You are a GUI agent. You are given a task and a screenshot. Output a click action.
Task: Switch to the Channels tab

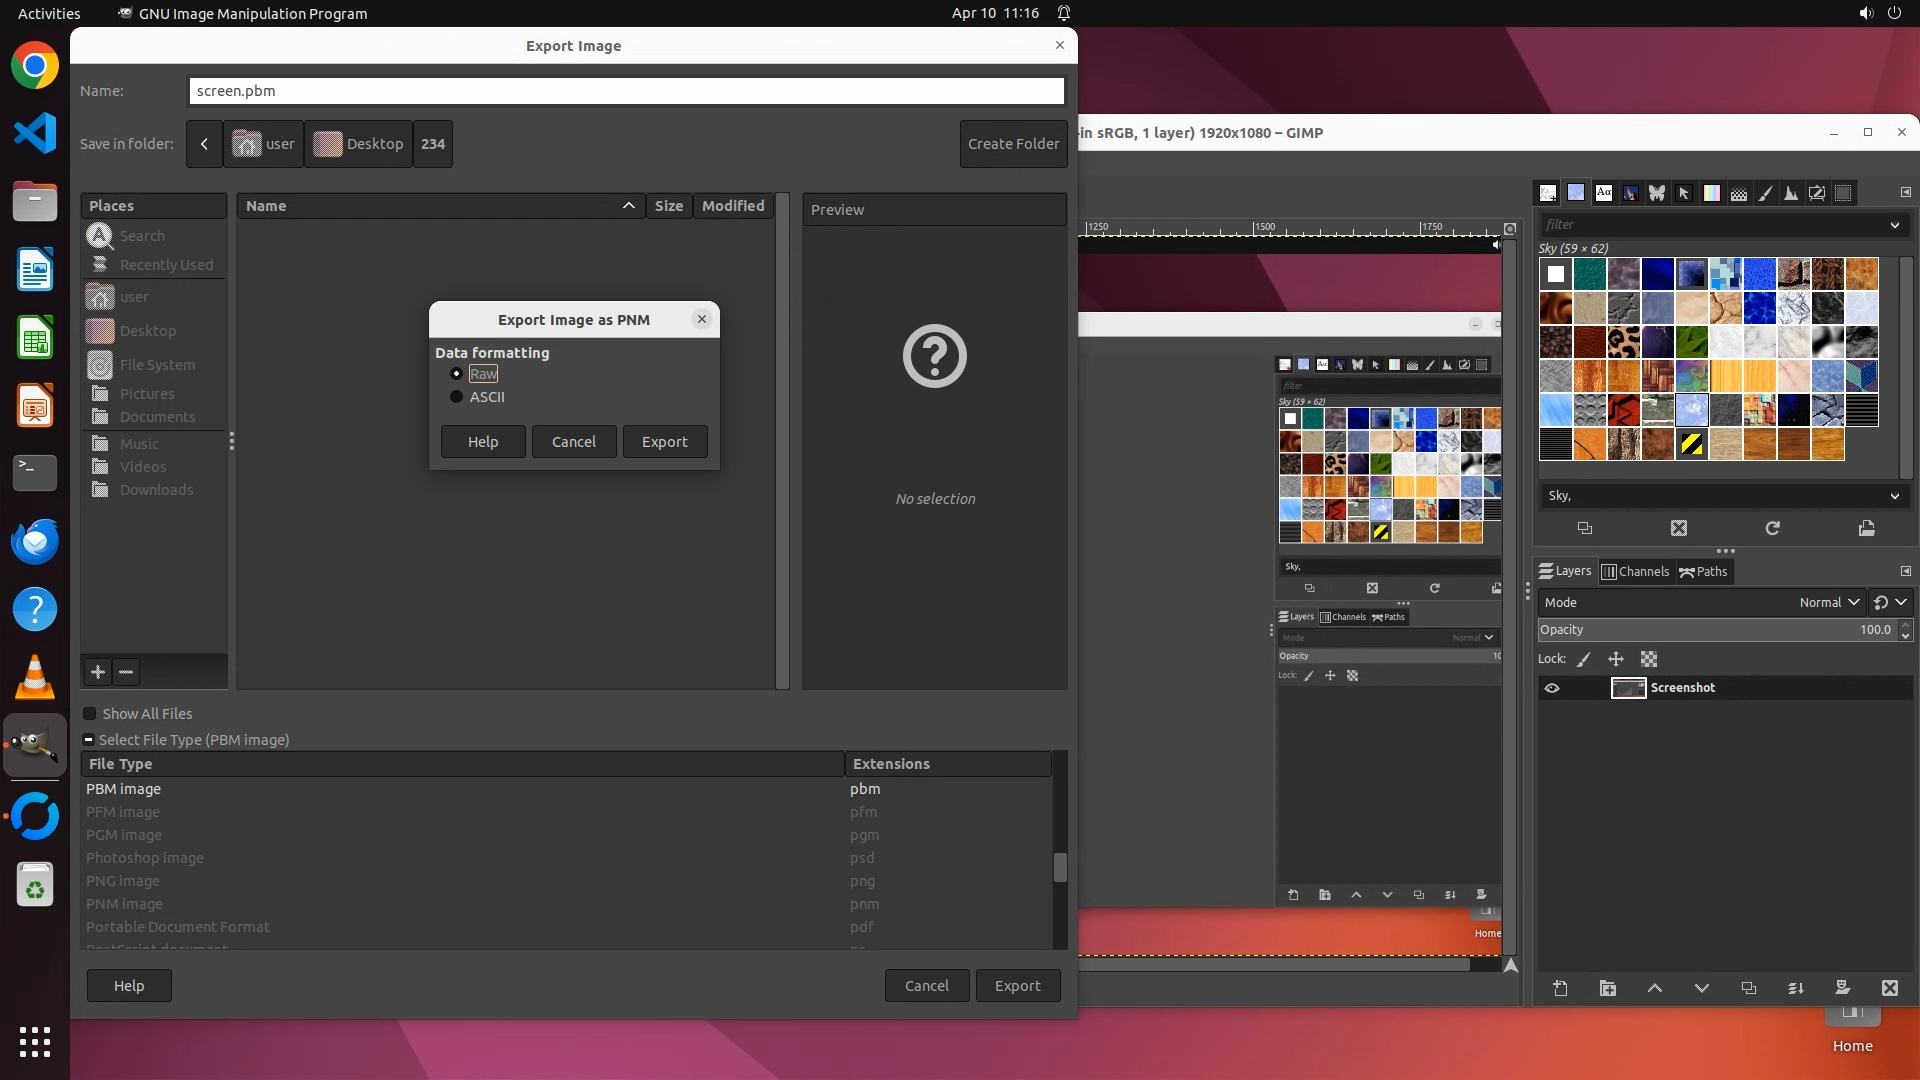pos(1635,572)
